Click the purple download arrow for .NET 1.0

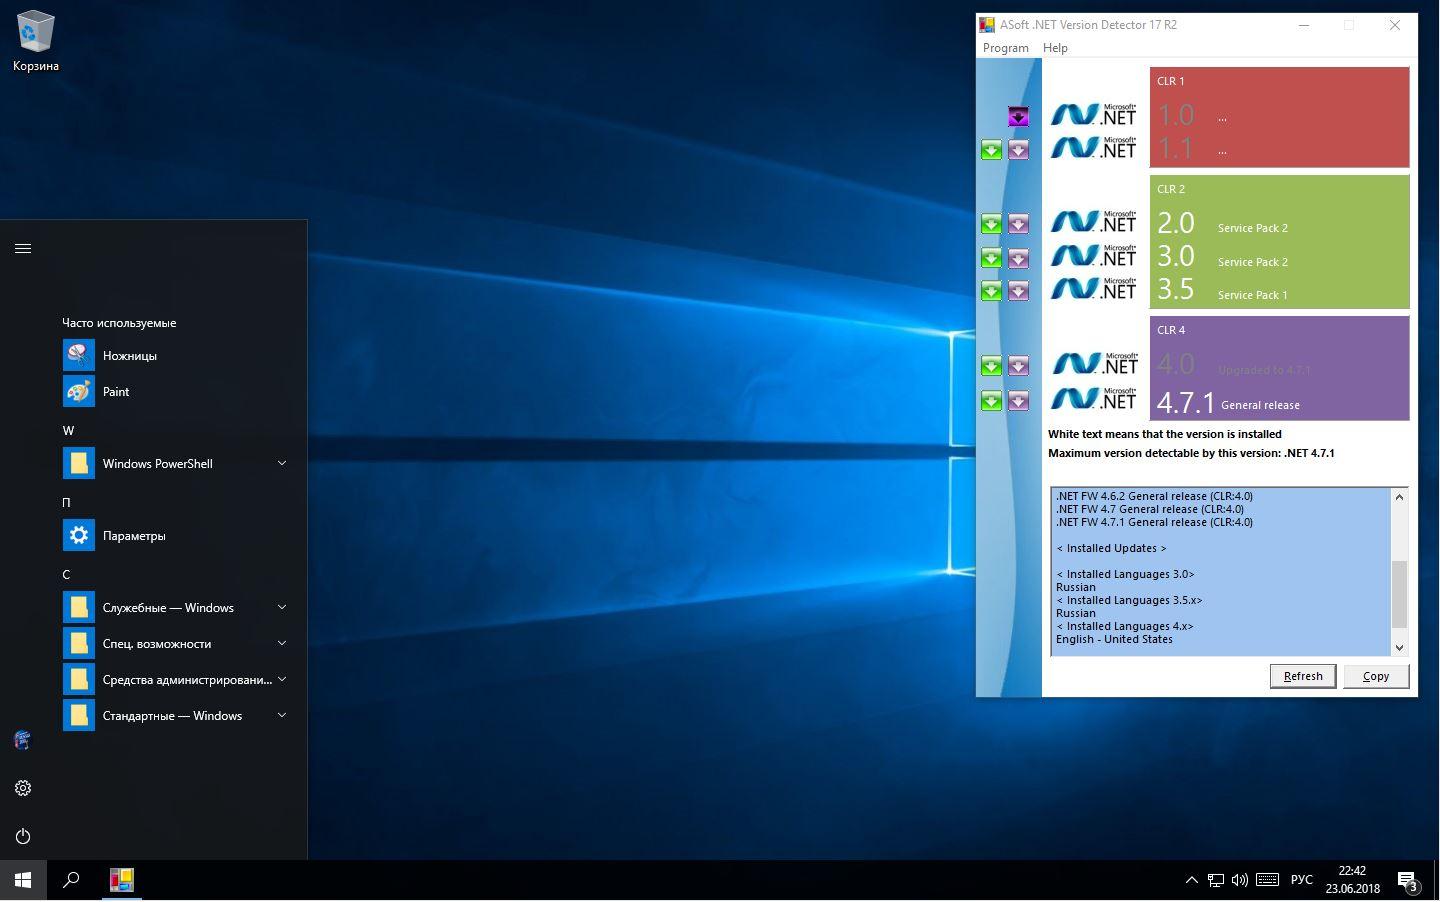[x=1018, y=117]
